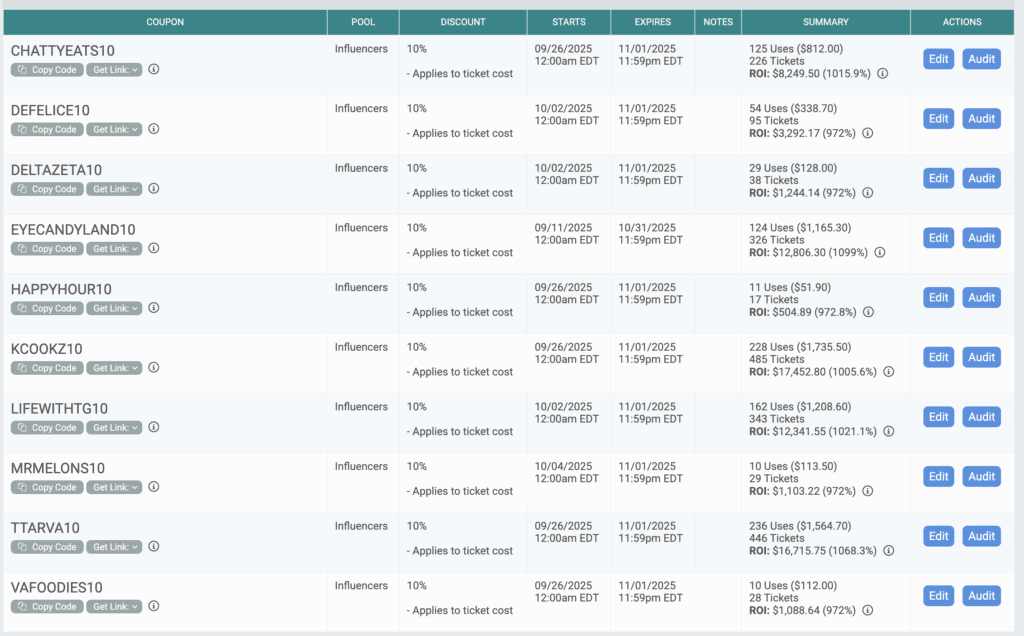This screenshot has width=1024, height=636.
Task: Copy code for VAFOODIES10 coupon
Action: pyautogui.click(x=47, y=607)
